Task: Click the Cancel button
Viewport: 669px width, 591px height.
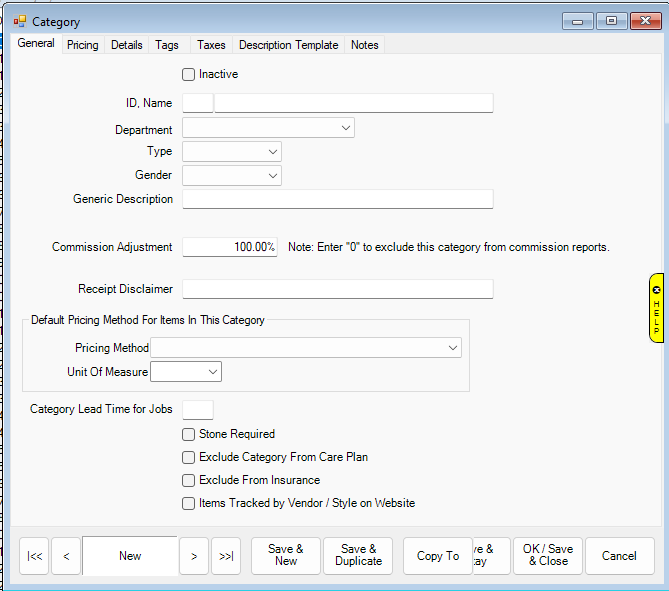Action: tap(619, 556)
